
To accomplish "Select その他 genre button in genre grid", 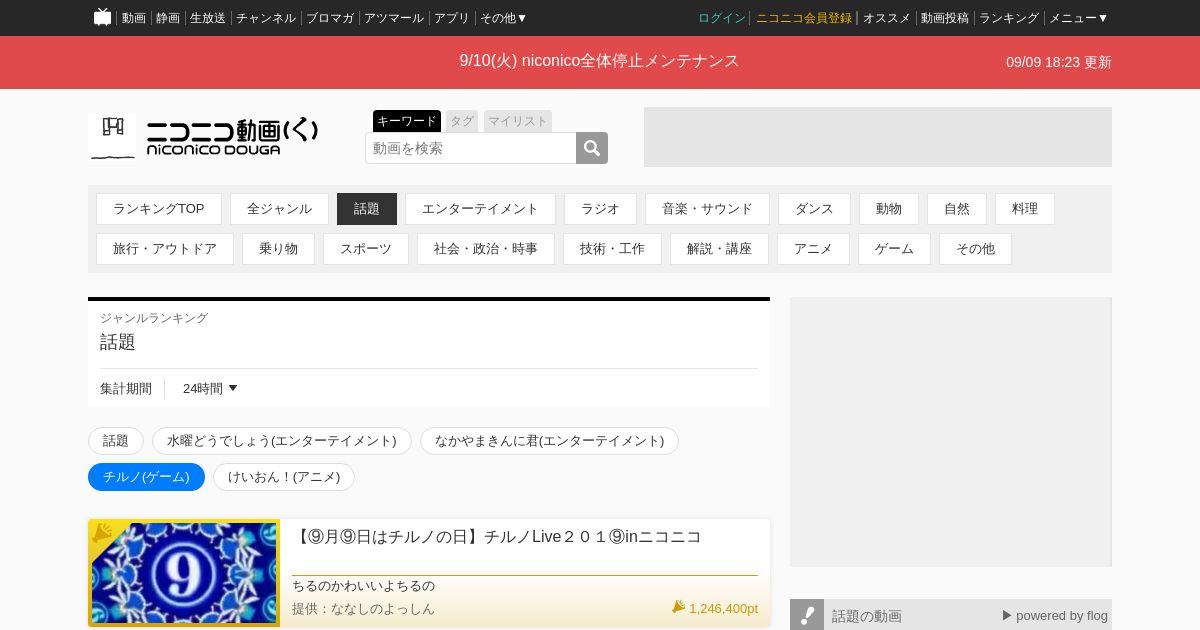I will (x=975, y=249).
